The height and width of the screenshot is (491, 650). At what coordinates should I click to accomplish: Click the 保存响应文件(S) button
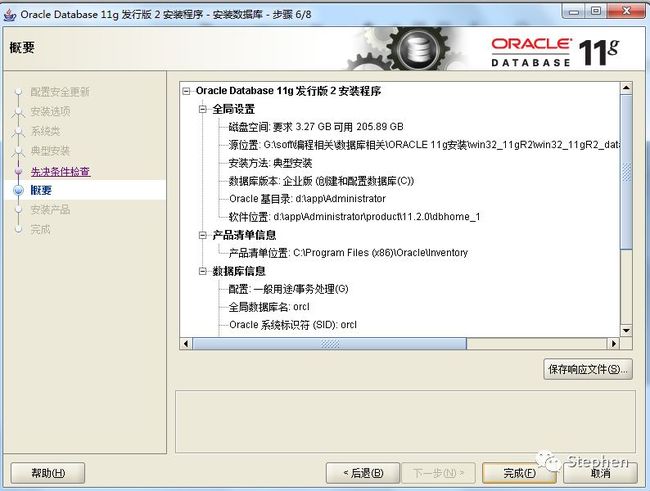pos(588,369)
